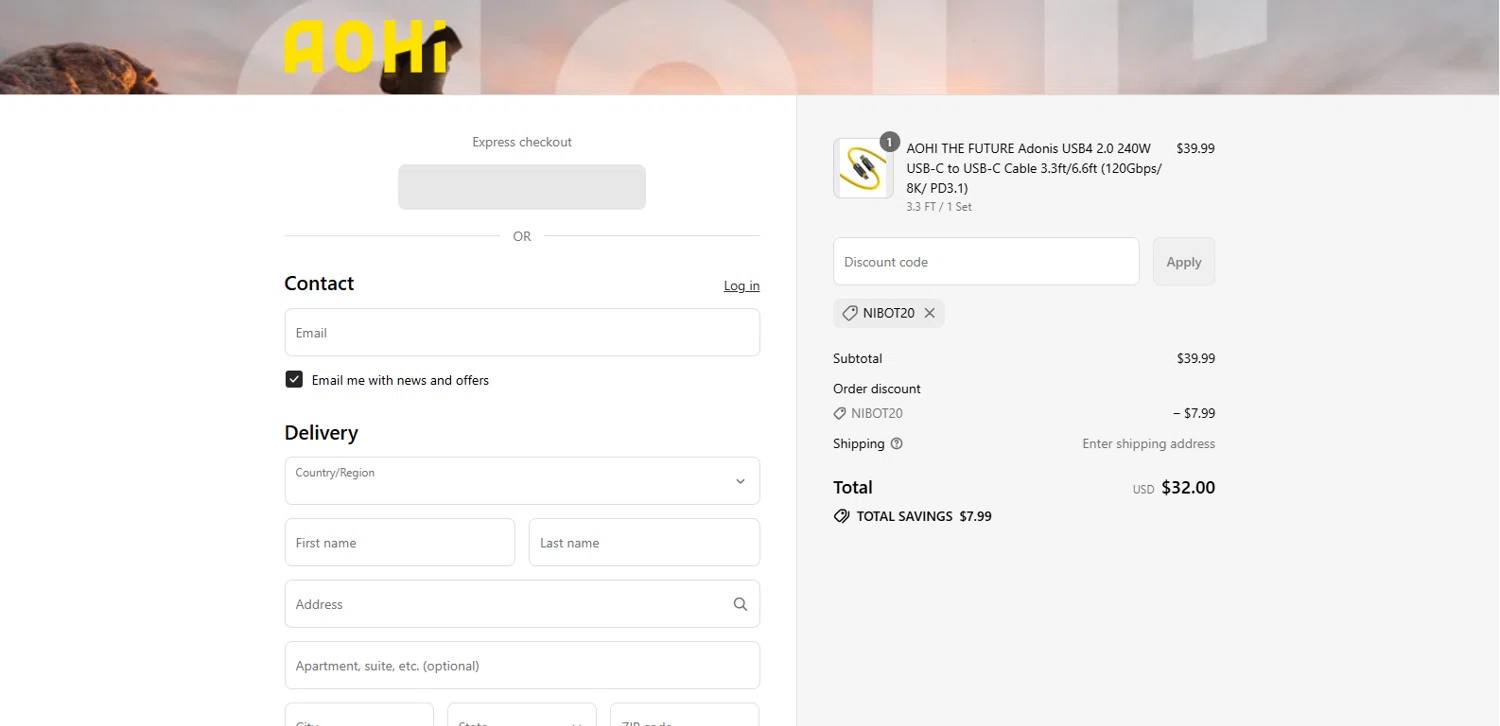
Task: Click the shipping info question mark icon
Action: pyautogui.click(x=896, y=444)
